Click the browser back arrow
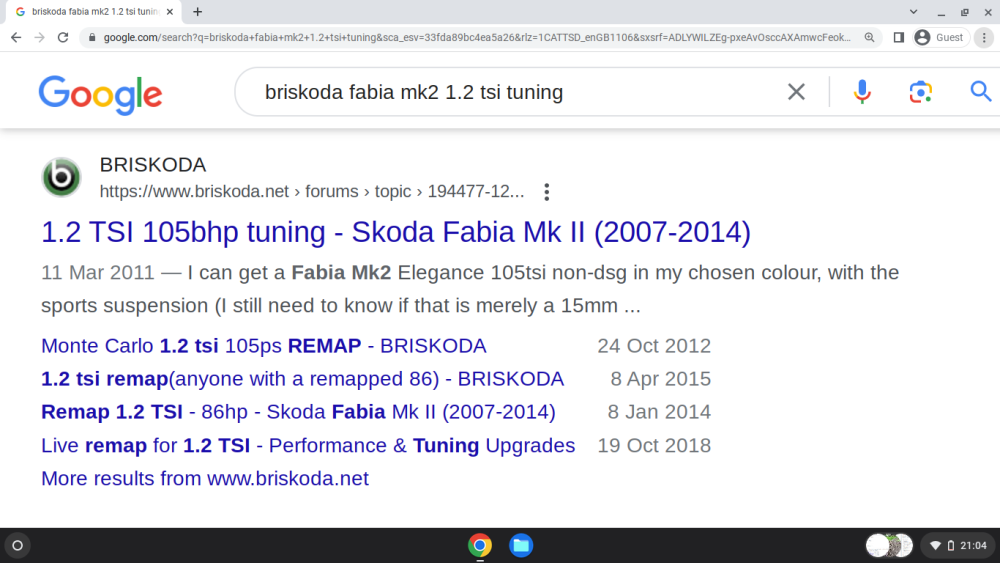 tap(16, 38)
